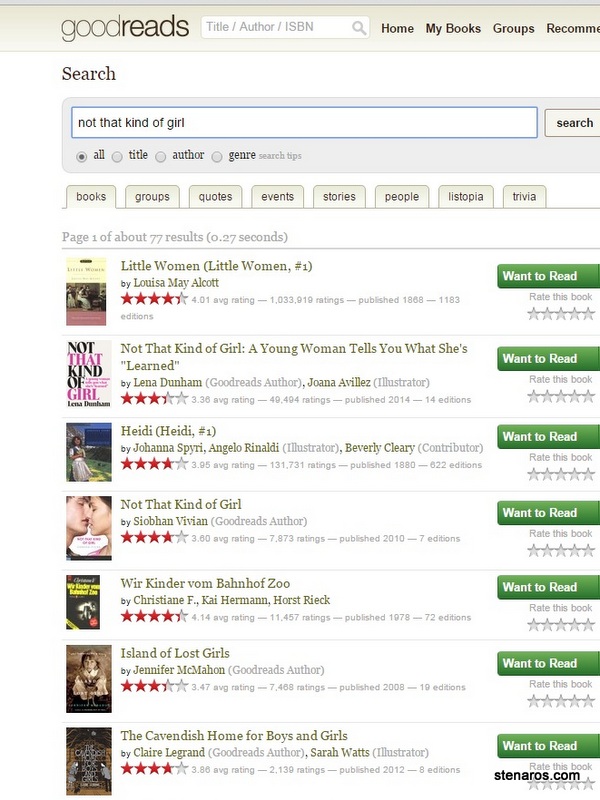Rate Siobhan Vivian's book with the star widget
Screen dimensions: 600x800
coord(561,551)
